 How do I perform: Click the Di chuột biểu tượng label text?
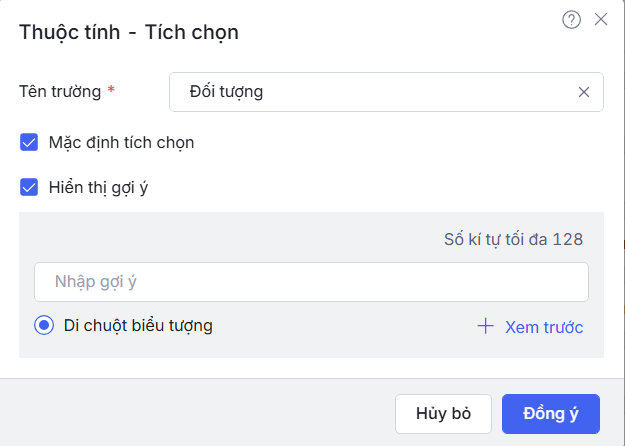(x=138, y=325)
